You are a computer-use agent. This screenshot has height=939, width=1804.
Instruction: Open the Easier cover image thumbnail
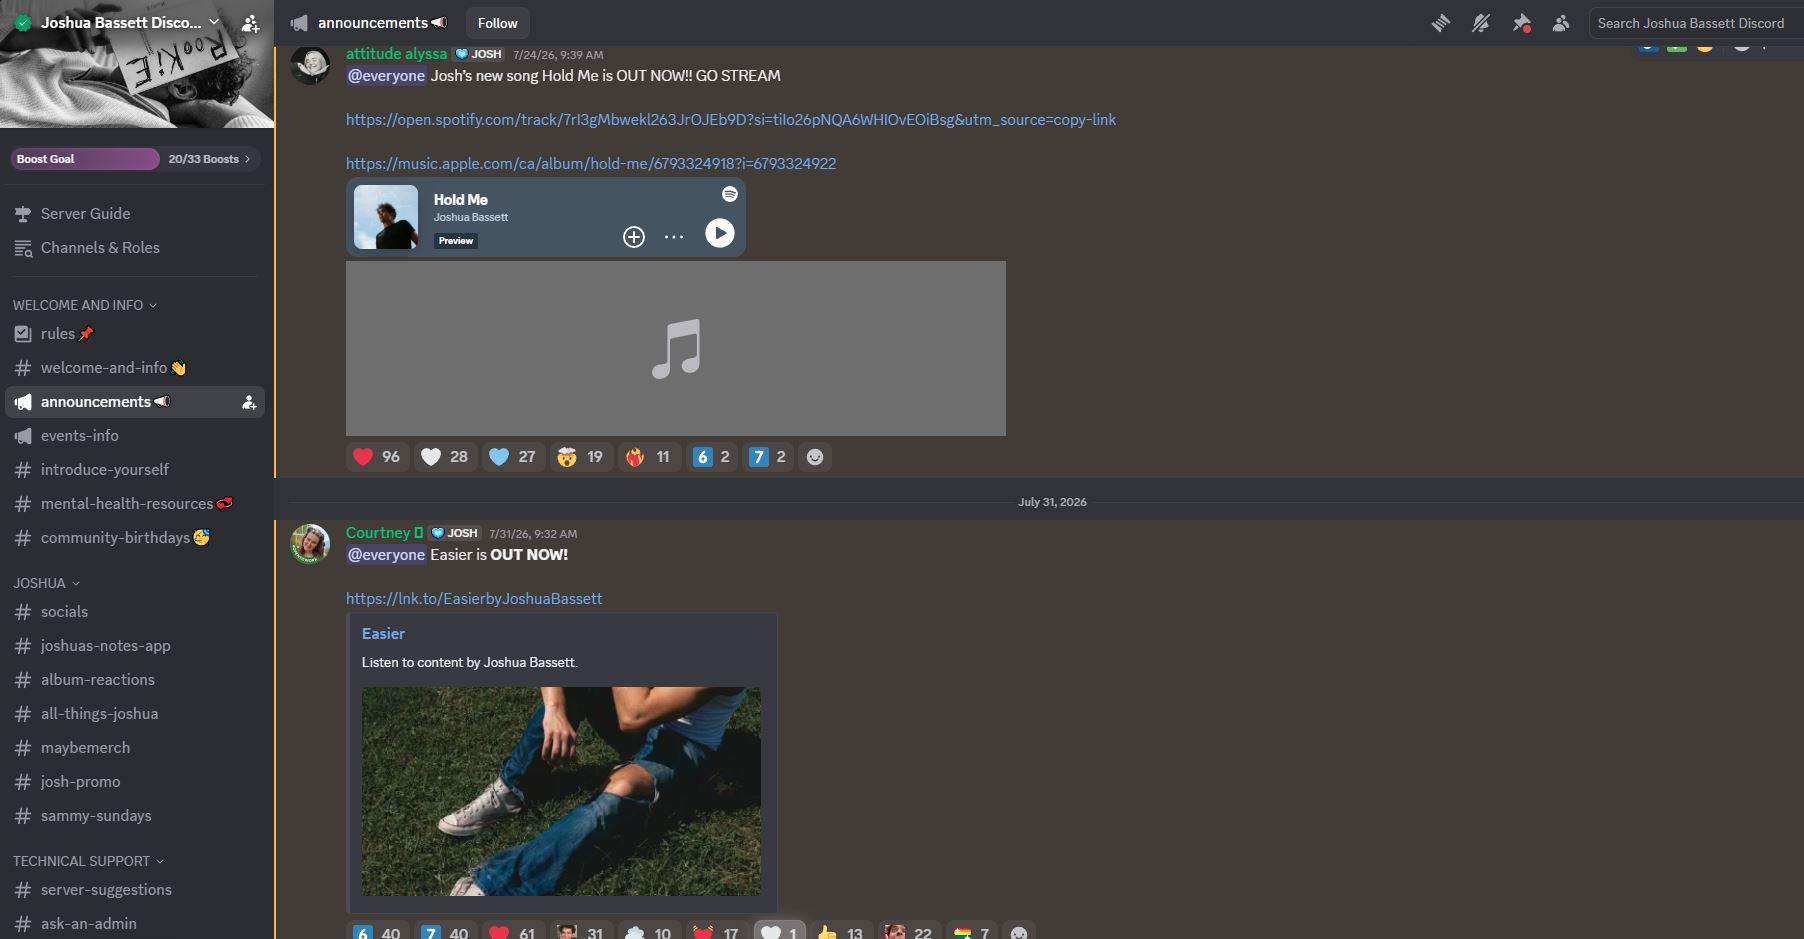coord(561,791)
